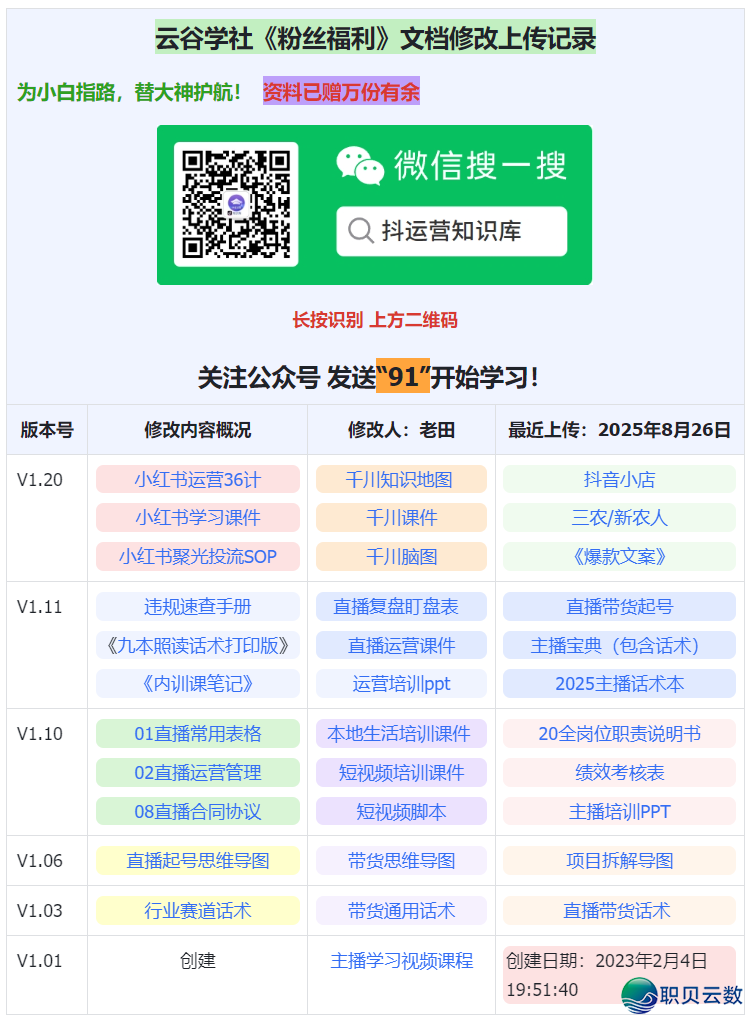
Task: Open the 主播培训PPT link
Action: click(619, 811)
